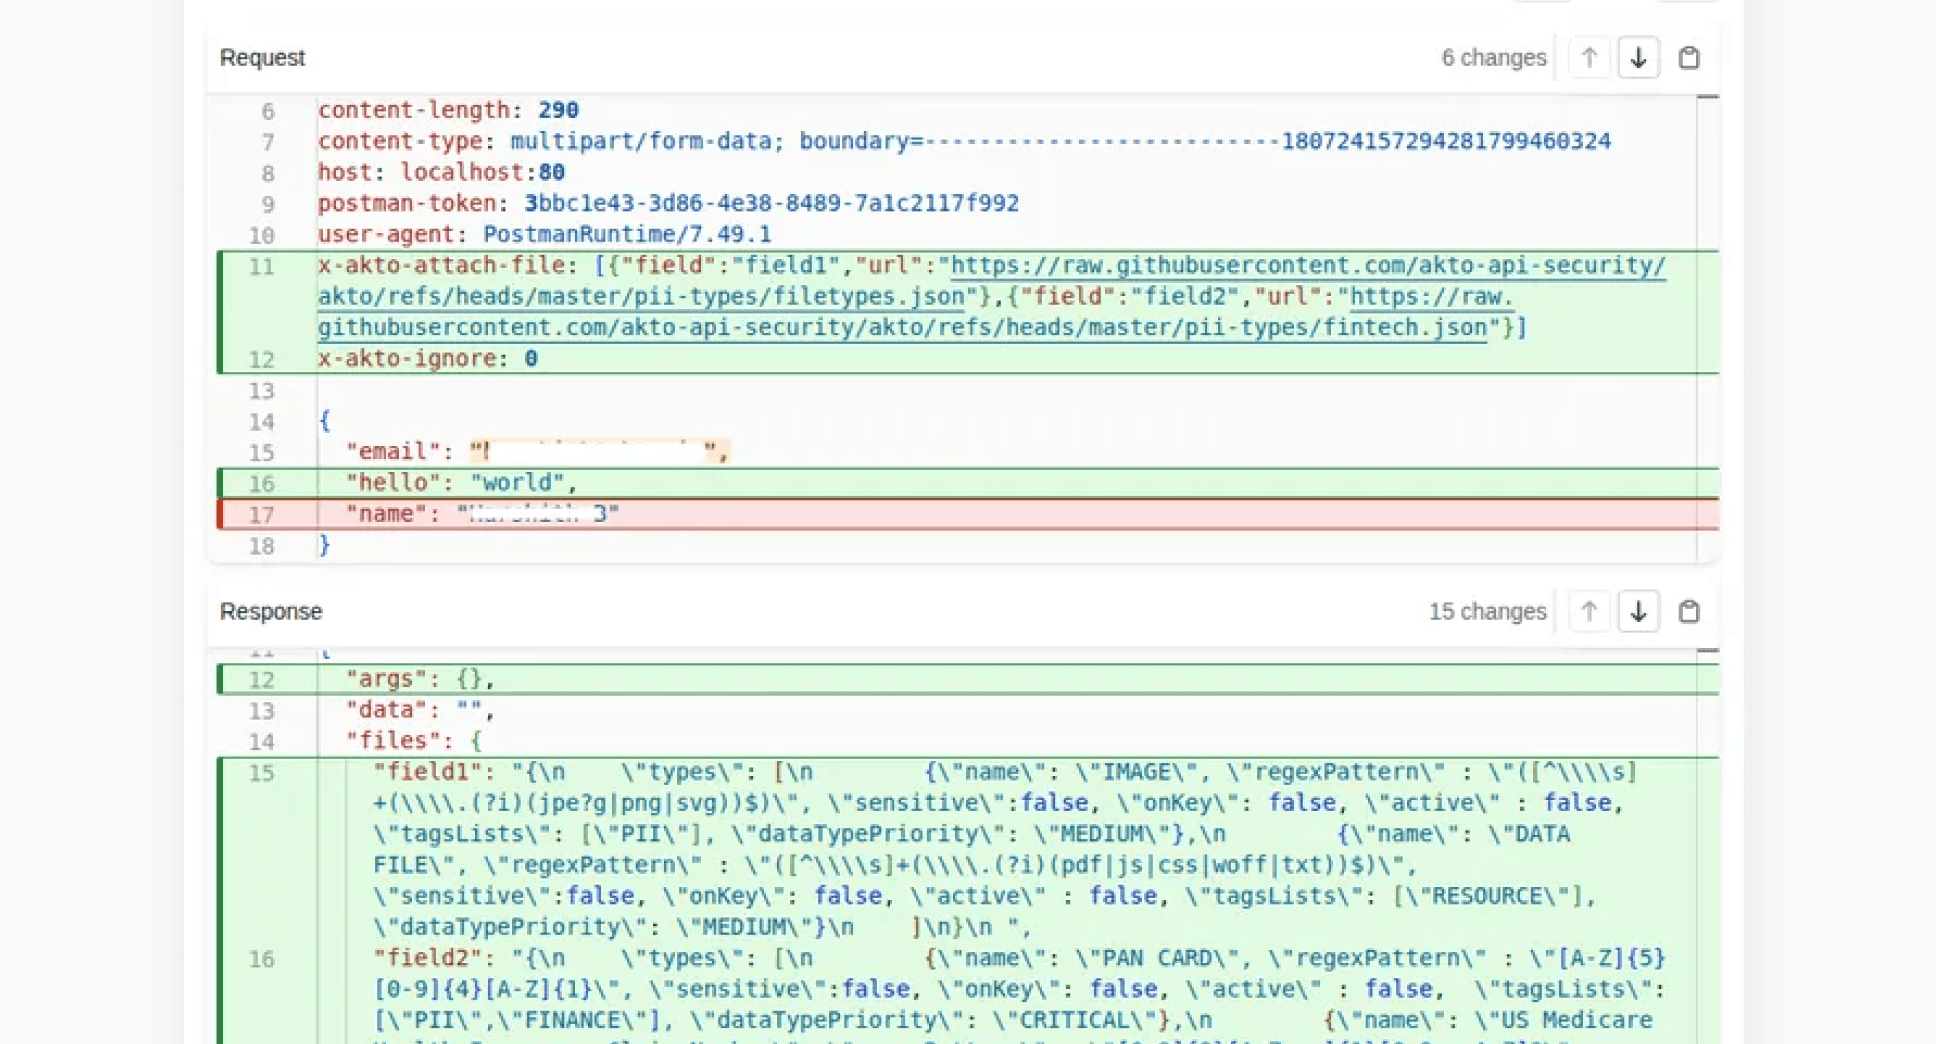The image size is (1936, 1044).
Task: Copy the Response content to clipboard
Action: pos(1689,611)
